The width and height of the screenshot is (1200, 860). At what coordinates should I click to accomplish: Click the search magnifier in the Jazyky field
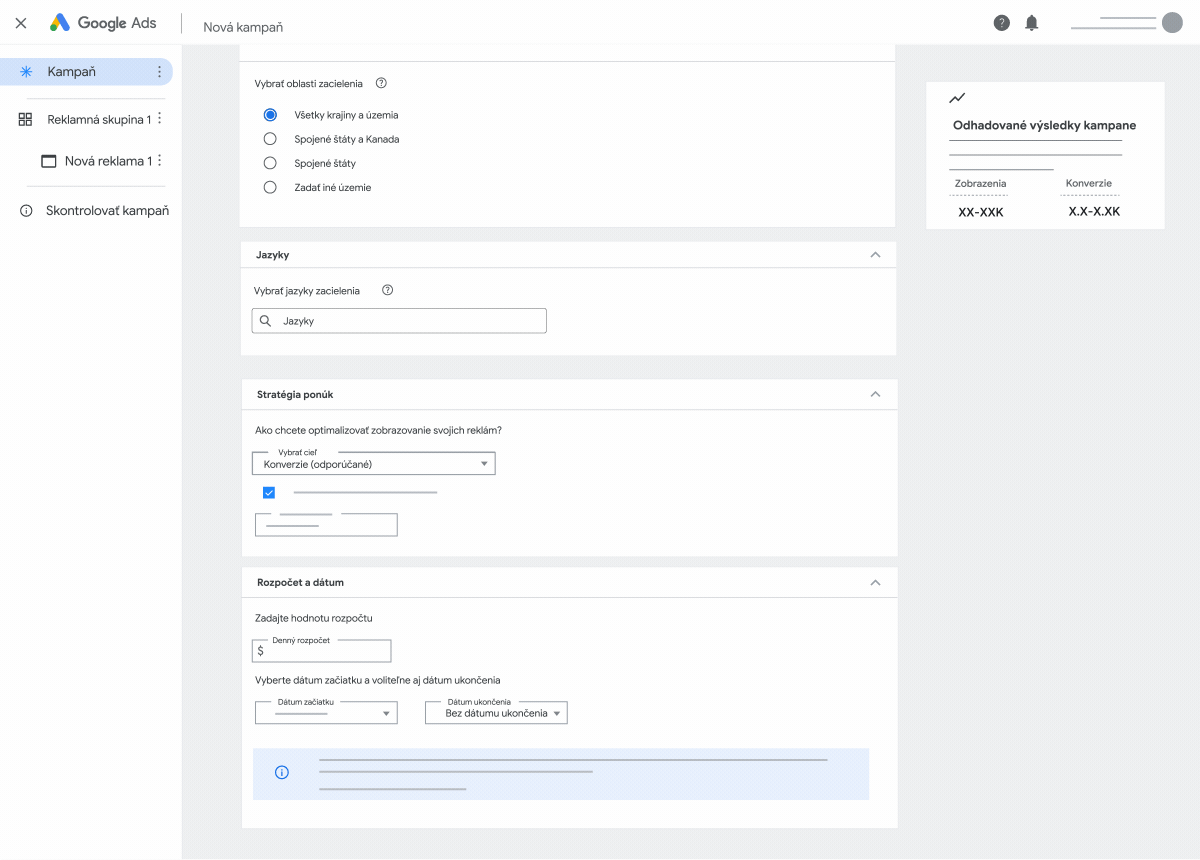click(265, 321)
